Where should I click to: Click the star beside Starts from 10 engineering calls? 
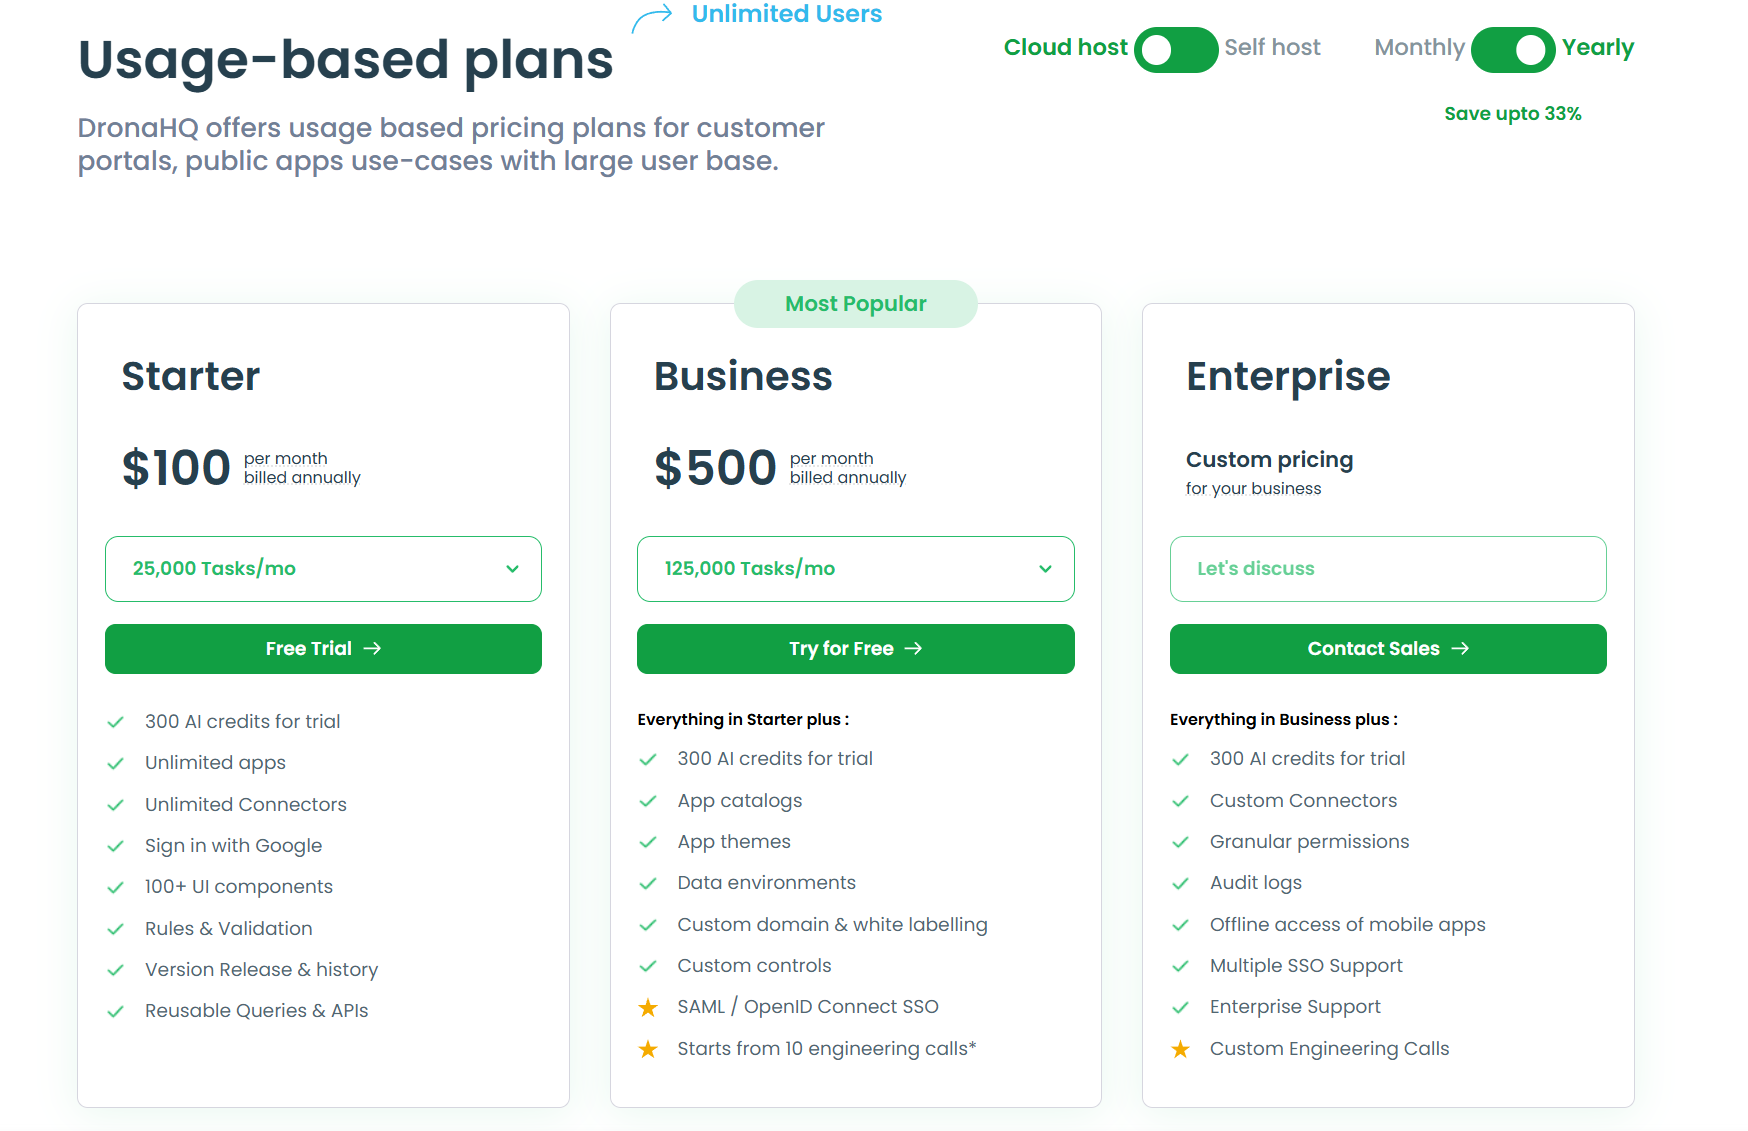(648, 1049)
